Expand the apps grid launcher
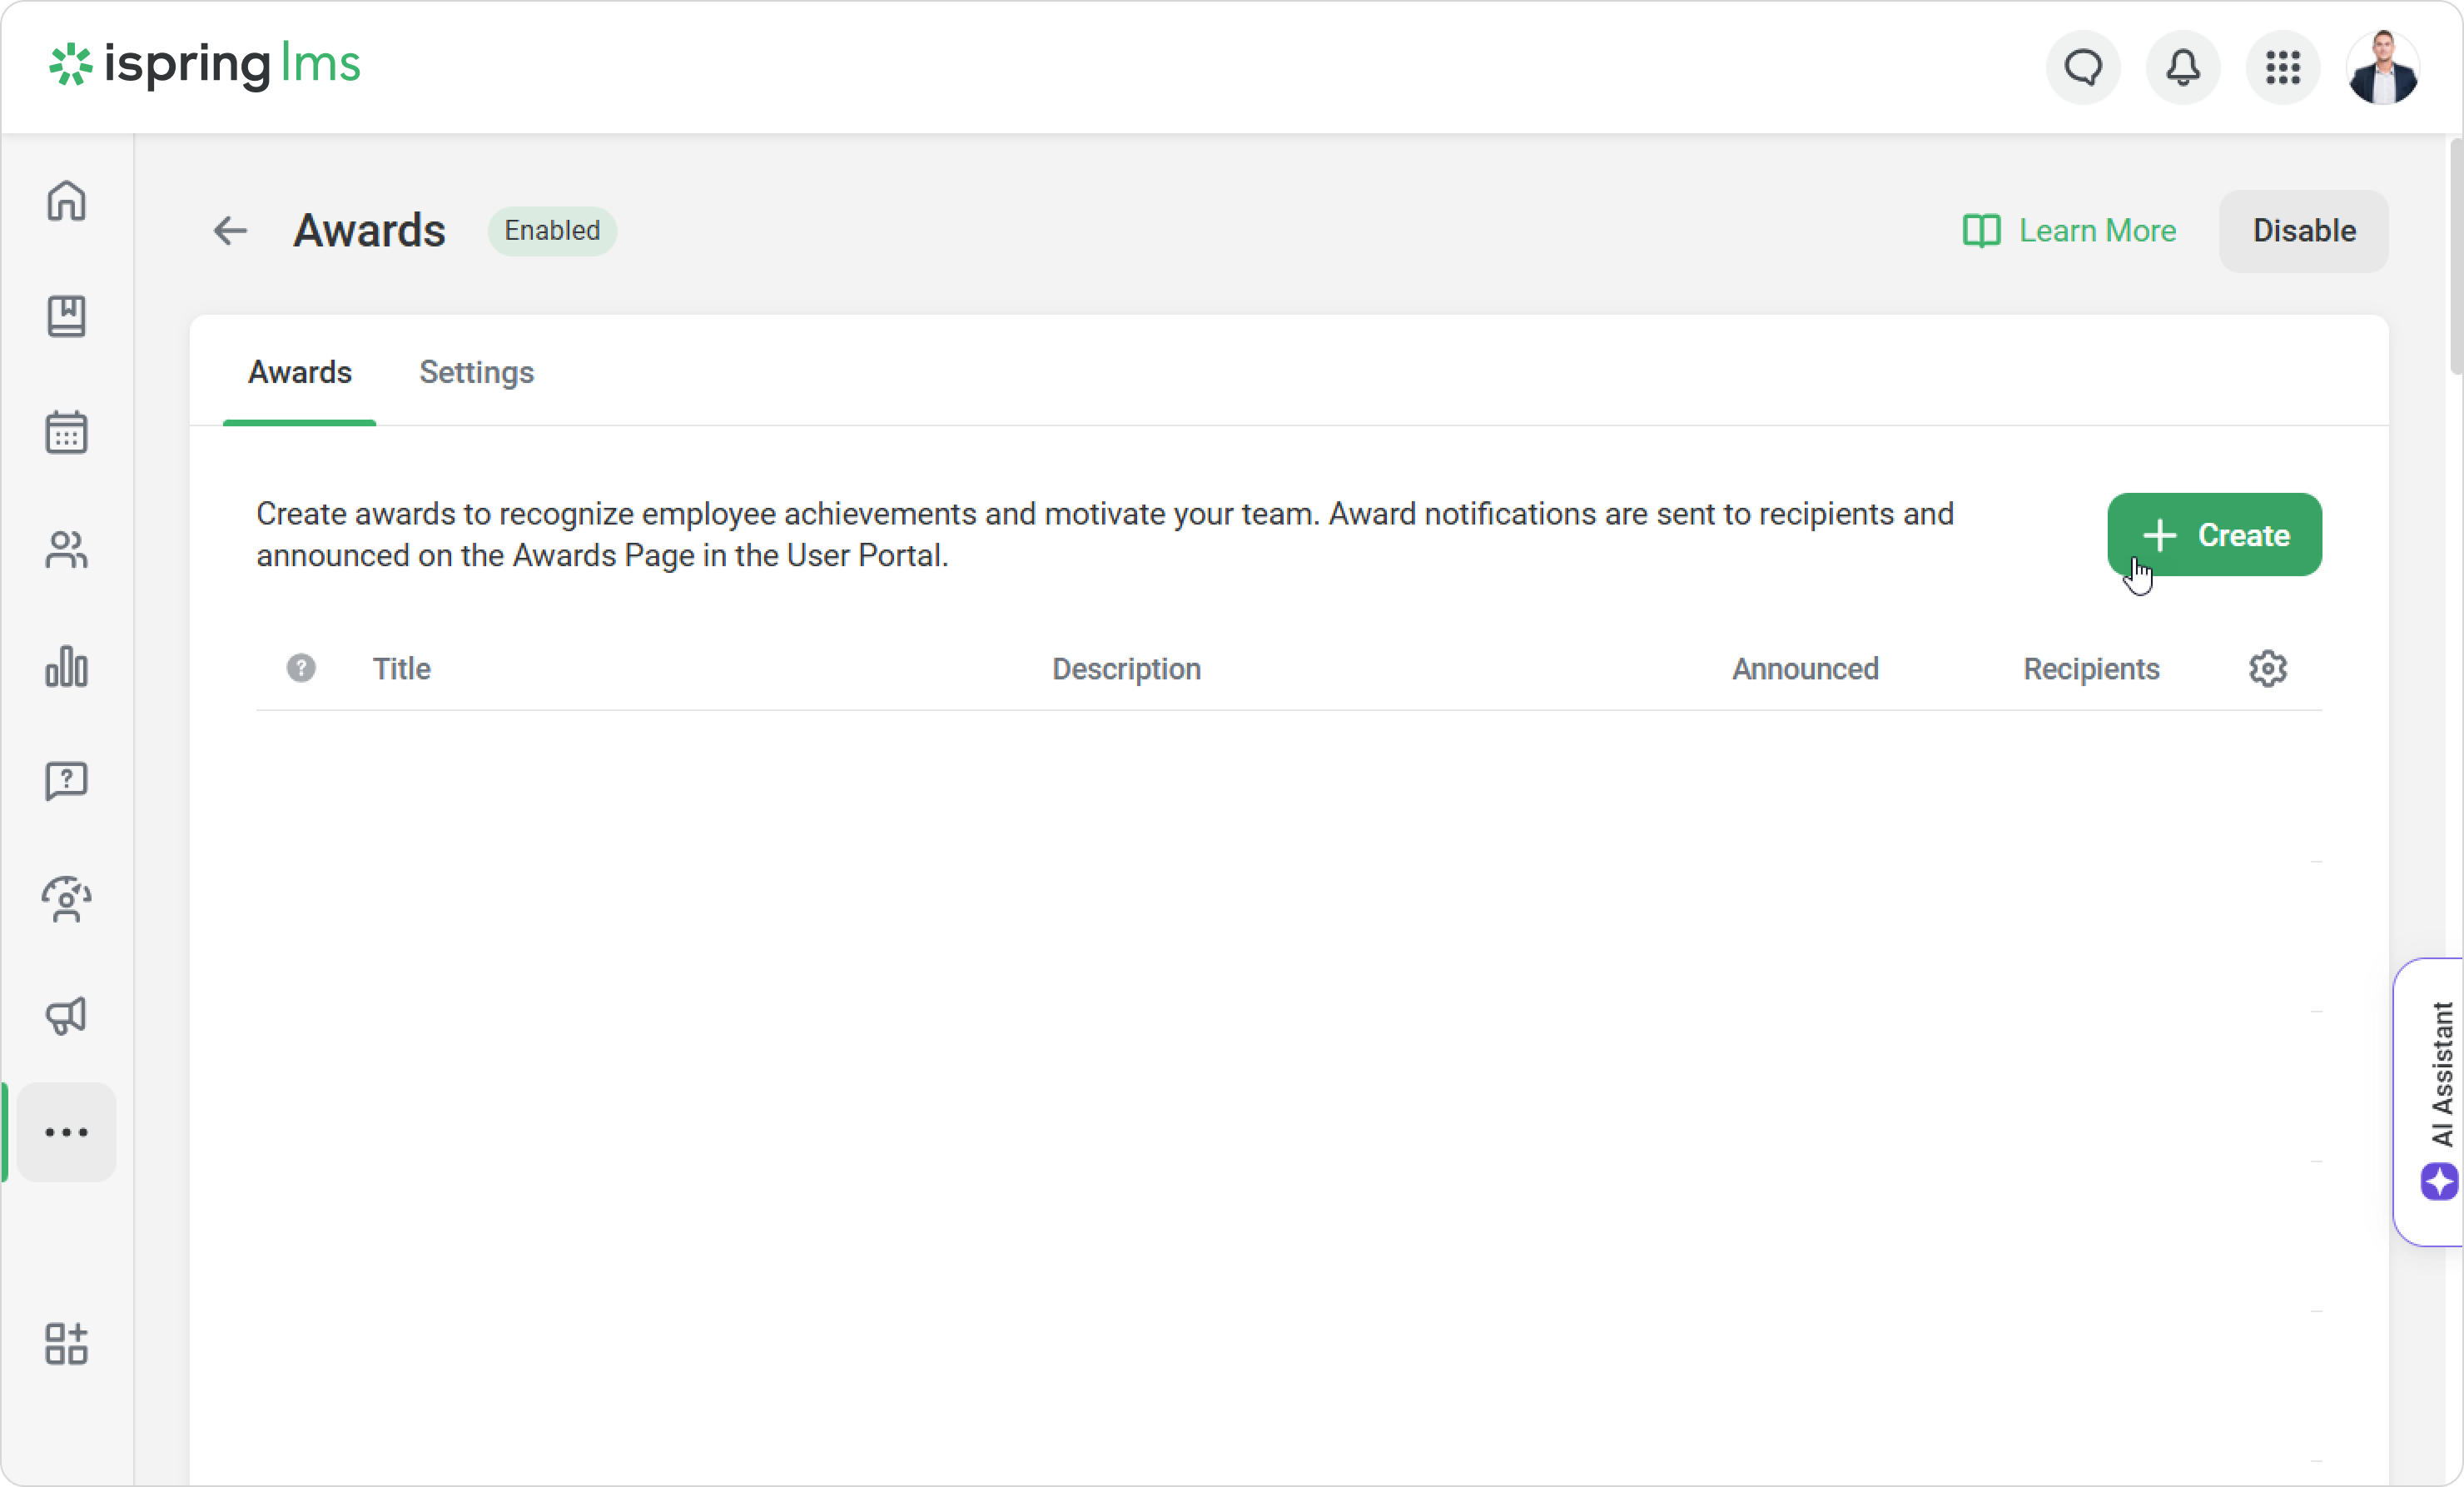The width and height of the screenshot is (2464, 1487). [2283, 68]
